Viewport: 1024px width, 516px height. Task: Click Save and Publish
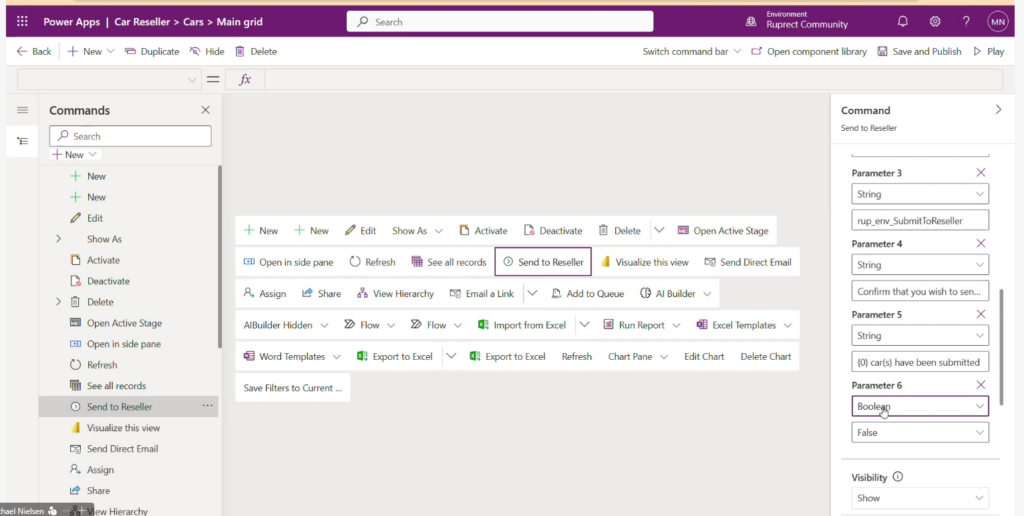coord(919,51)
